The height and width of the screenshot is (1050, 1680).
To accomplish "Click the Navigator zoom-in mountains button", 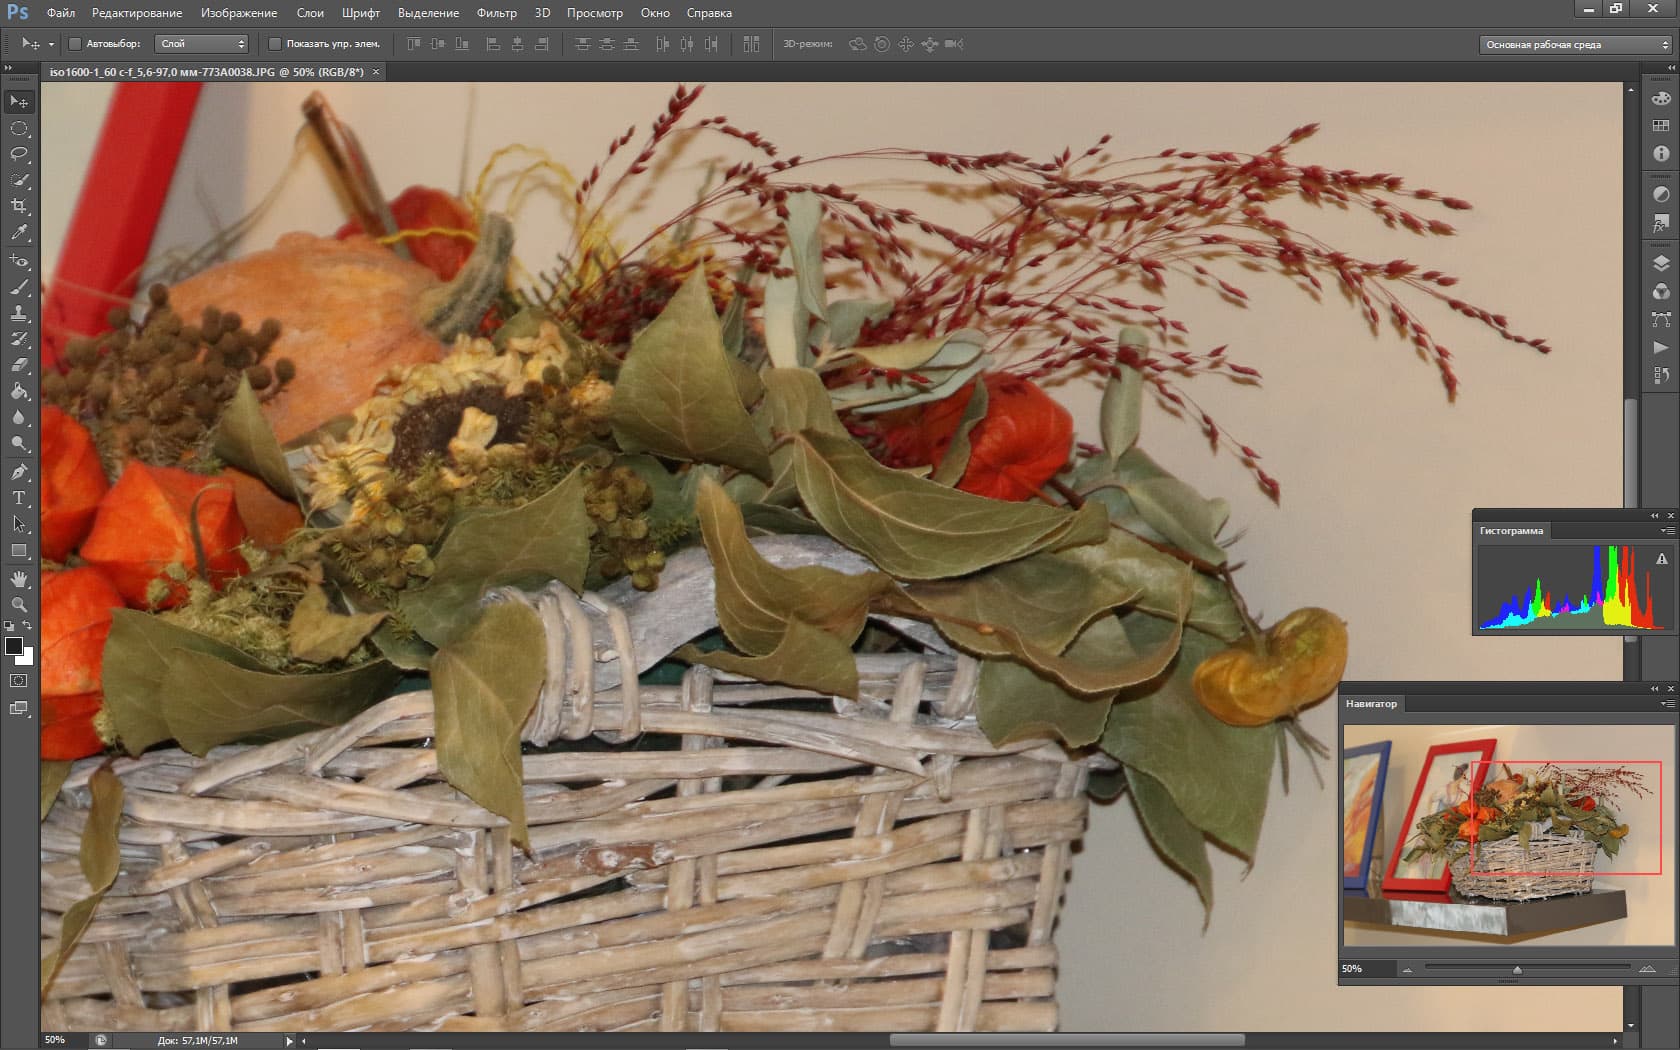I will 1647,969.
